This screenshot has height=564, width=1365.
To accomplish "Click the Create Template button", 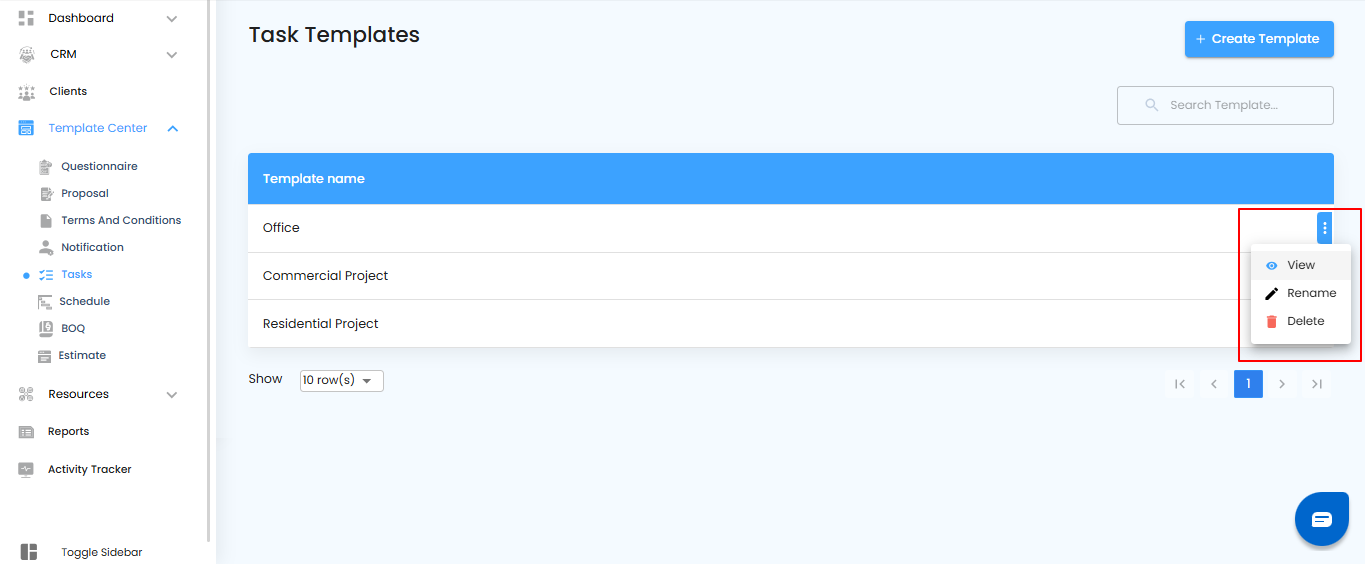I will click(1258, 39).
